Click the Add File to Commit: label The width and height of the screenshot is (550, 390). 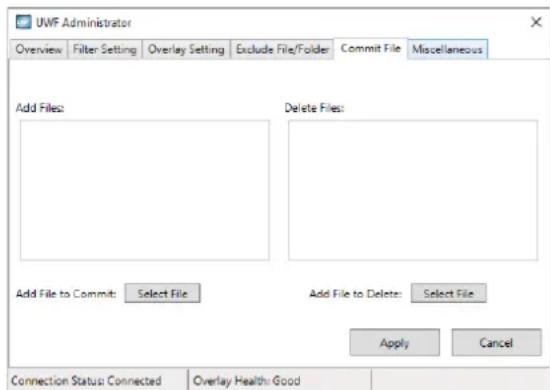click(x=66, y=294)
